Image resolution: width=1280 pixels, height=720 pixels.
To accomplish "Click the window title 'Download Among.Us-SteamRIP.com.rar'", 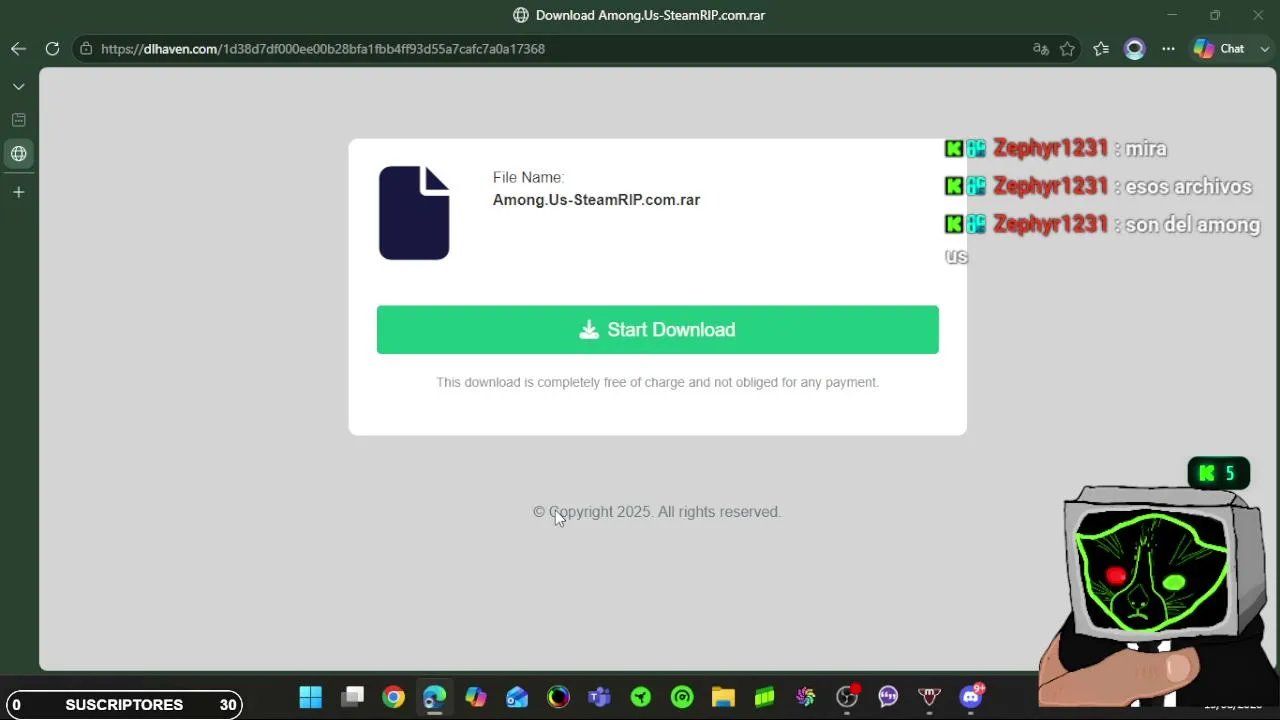I will tap(650, 15).
